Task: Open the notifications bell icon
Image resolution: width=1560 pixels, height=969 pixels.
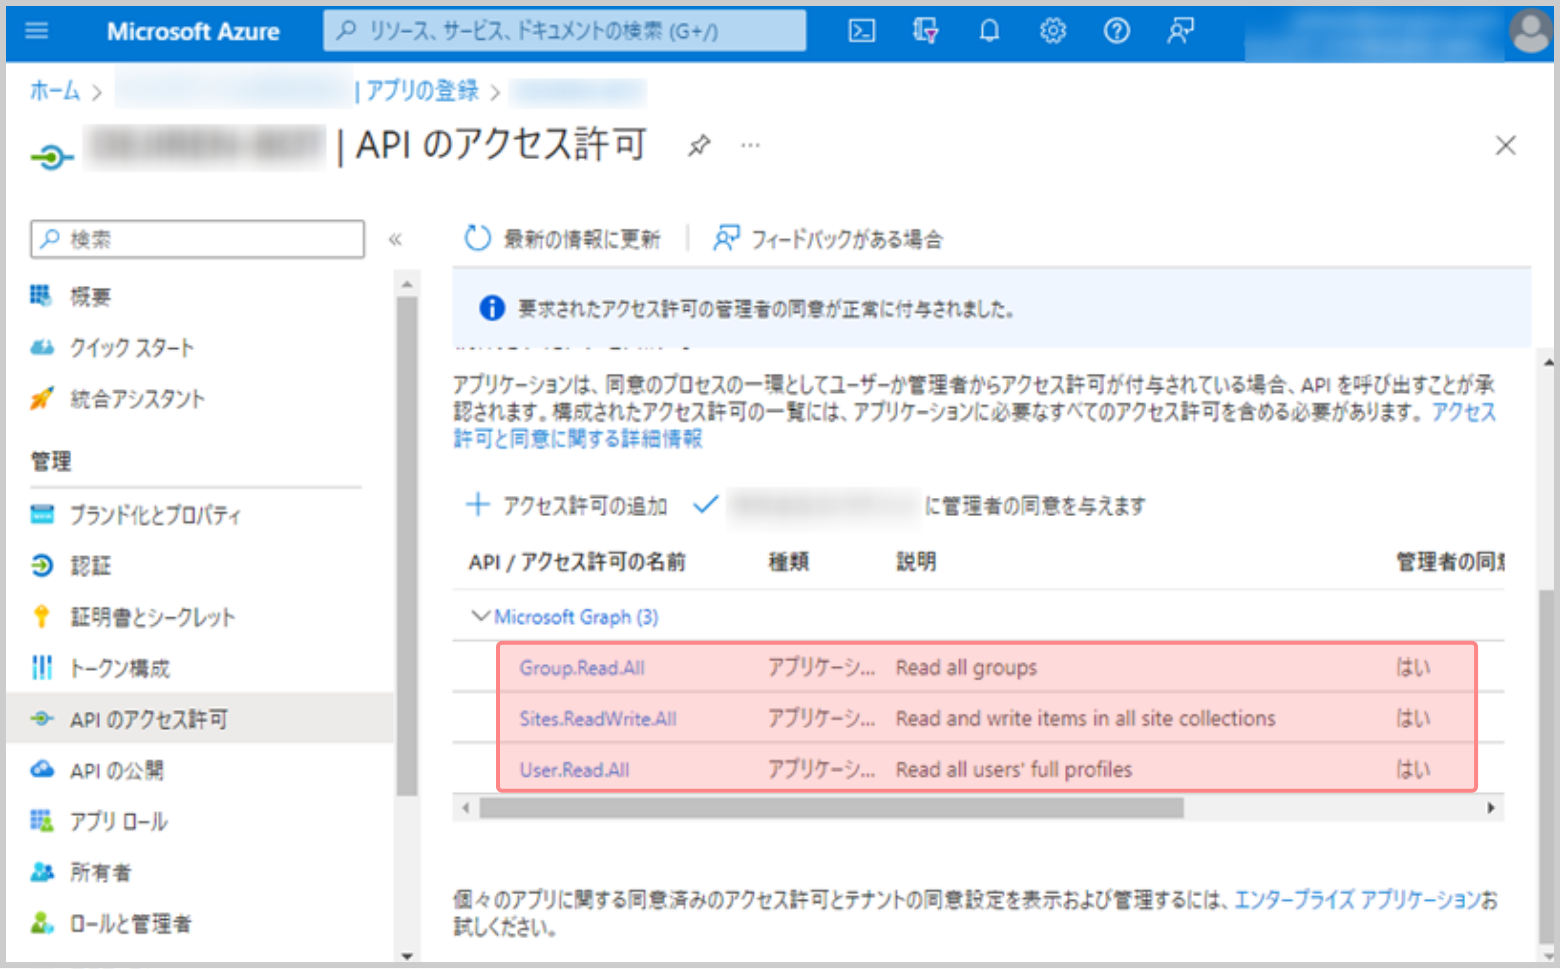Action: 989,31
